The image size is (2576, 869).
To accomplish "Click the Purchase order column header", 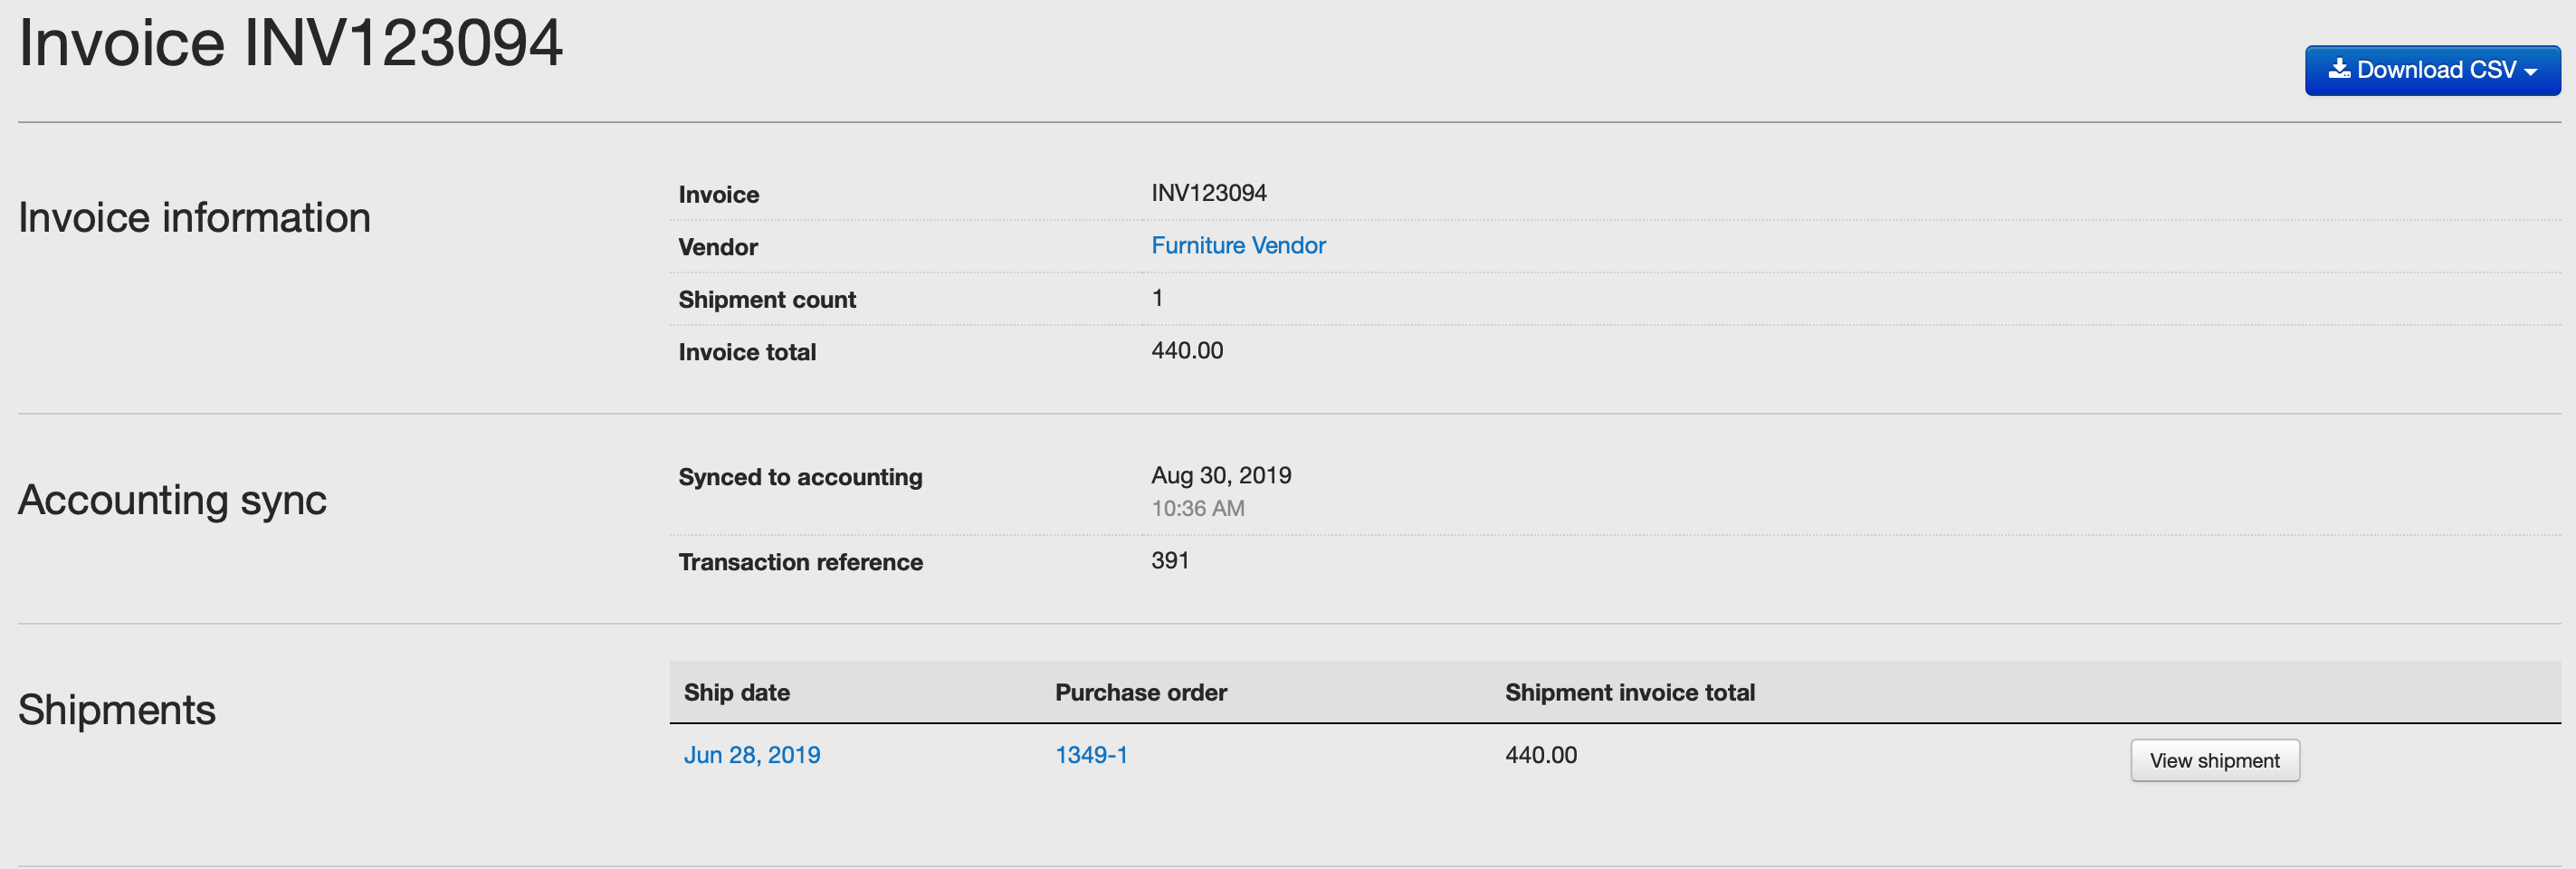I will [x=1141, y=692].
